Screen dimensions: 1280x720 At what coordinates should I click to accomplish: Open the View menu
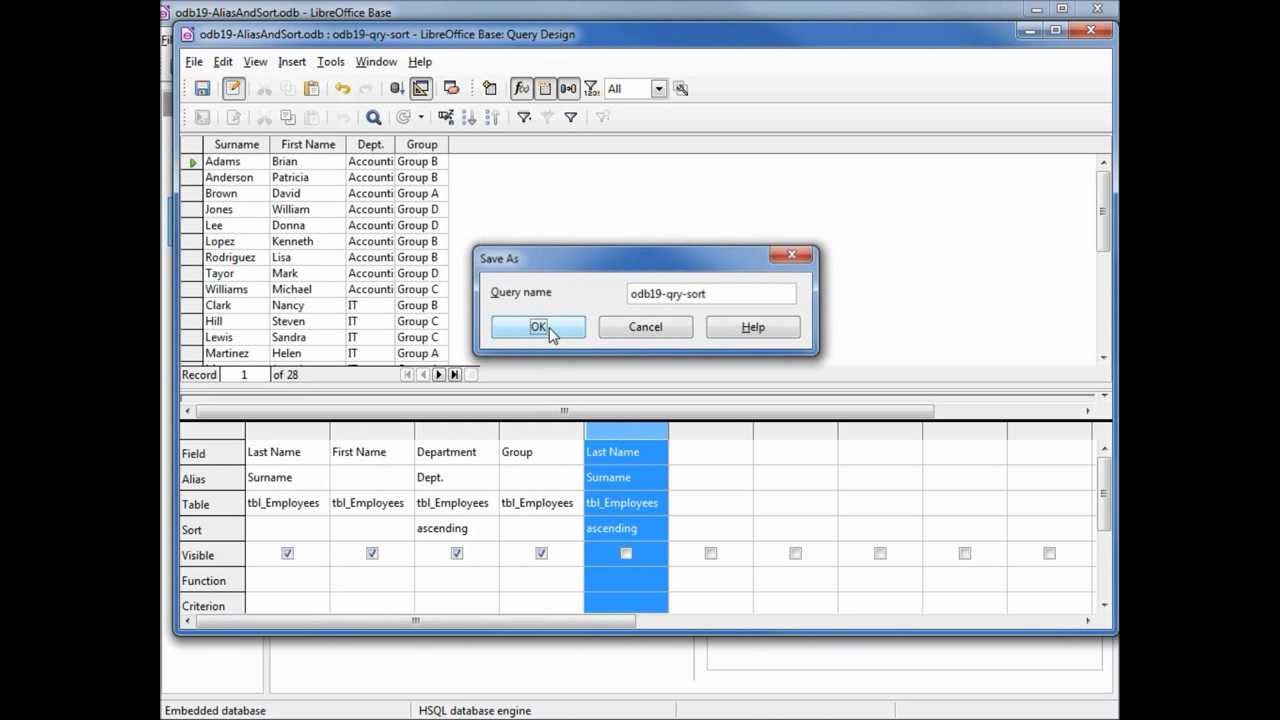(x=255, y=62)
